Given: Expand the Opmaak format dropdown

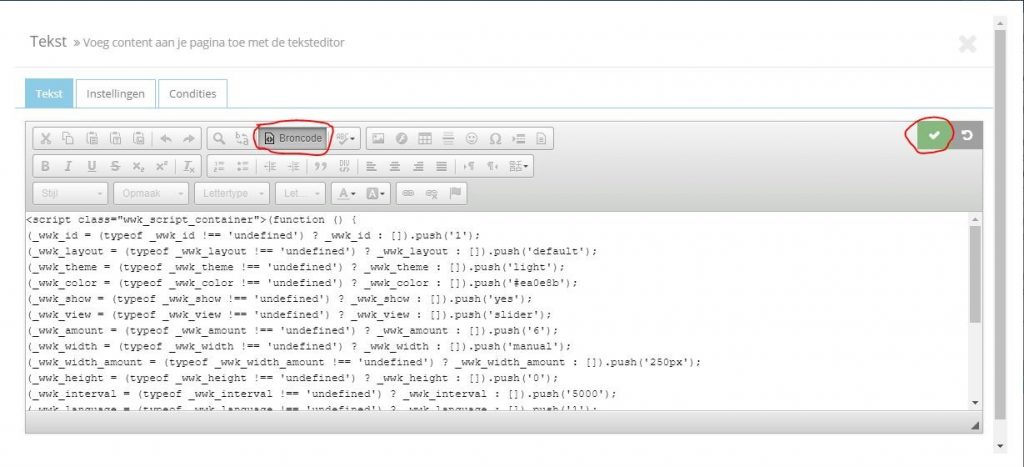Looking at the screenshot, I should [150, 193].
